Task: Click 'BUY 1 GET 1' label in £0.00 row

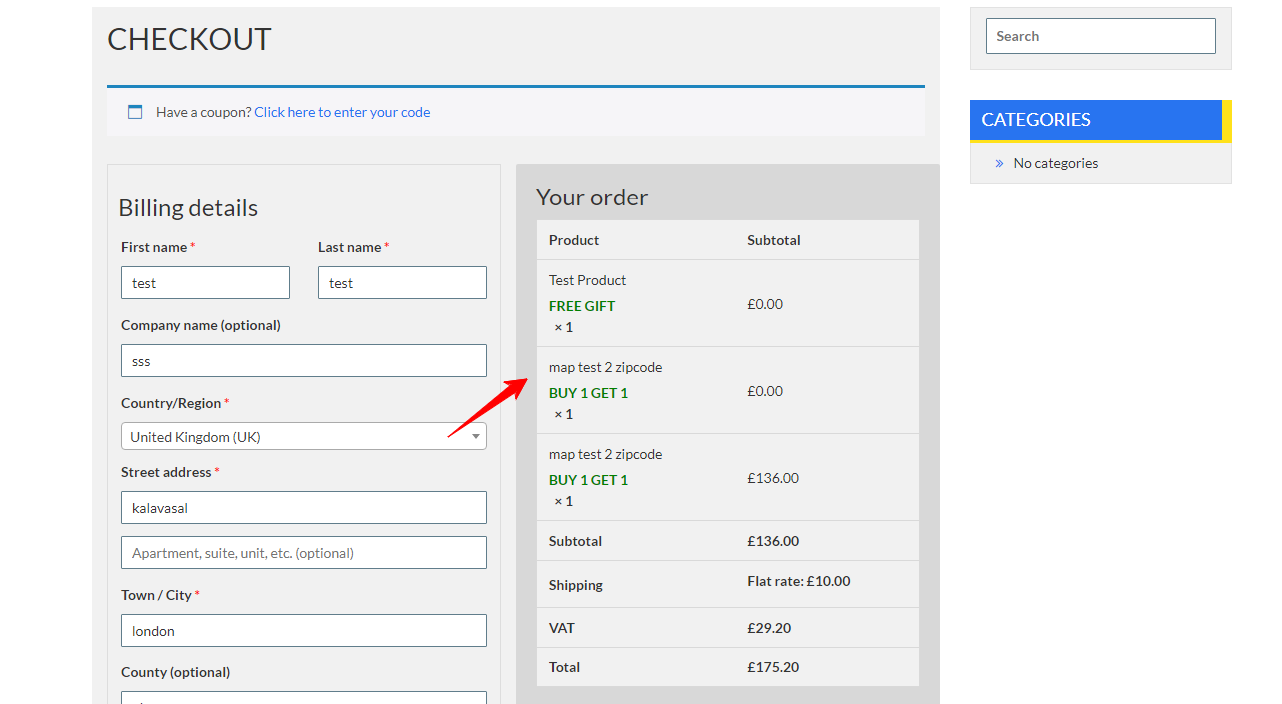Action: point(588,393)
